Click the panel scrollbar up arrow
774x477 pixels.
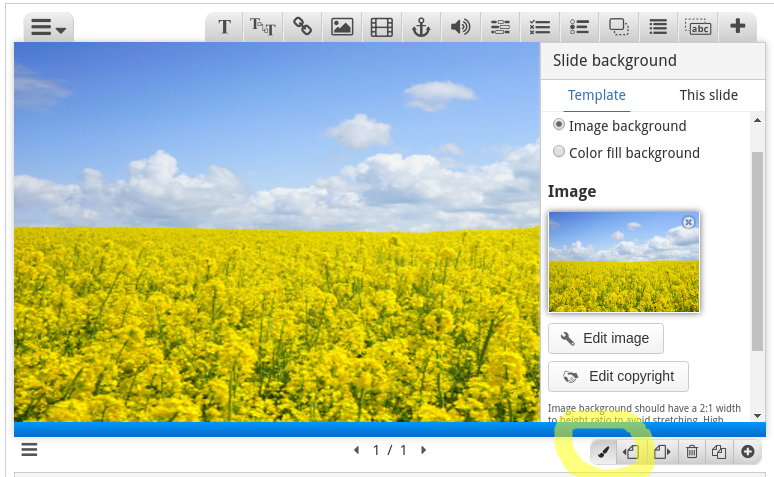(x=757, y=120)
